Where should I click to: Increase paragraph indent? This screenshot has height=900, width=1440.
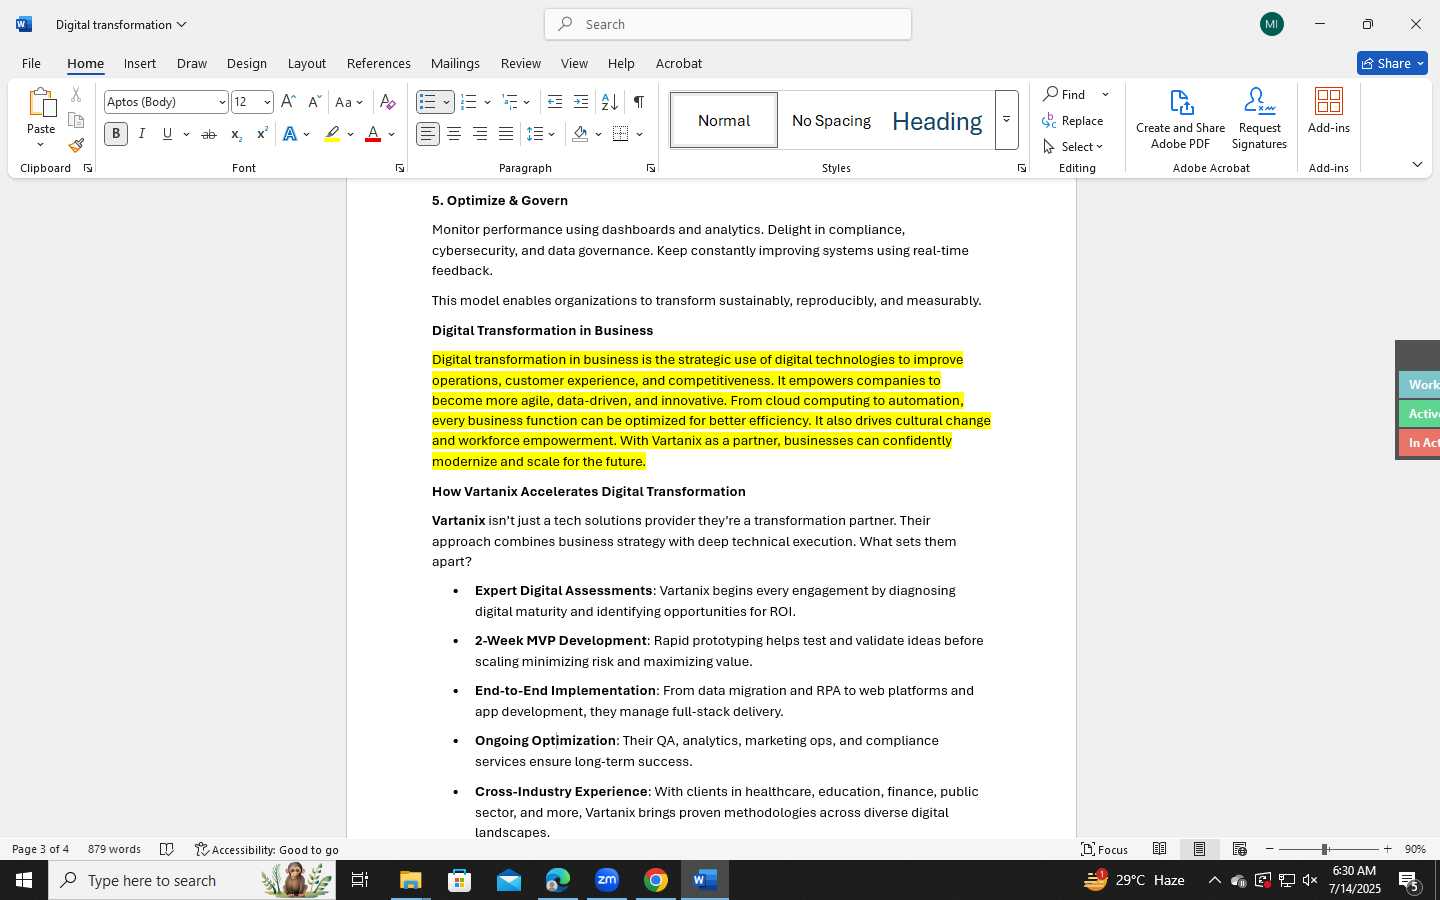581,102
